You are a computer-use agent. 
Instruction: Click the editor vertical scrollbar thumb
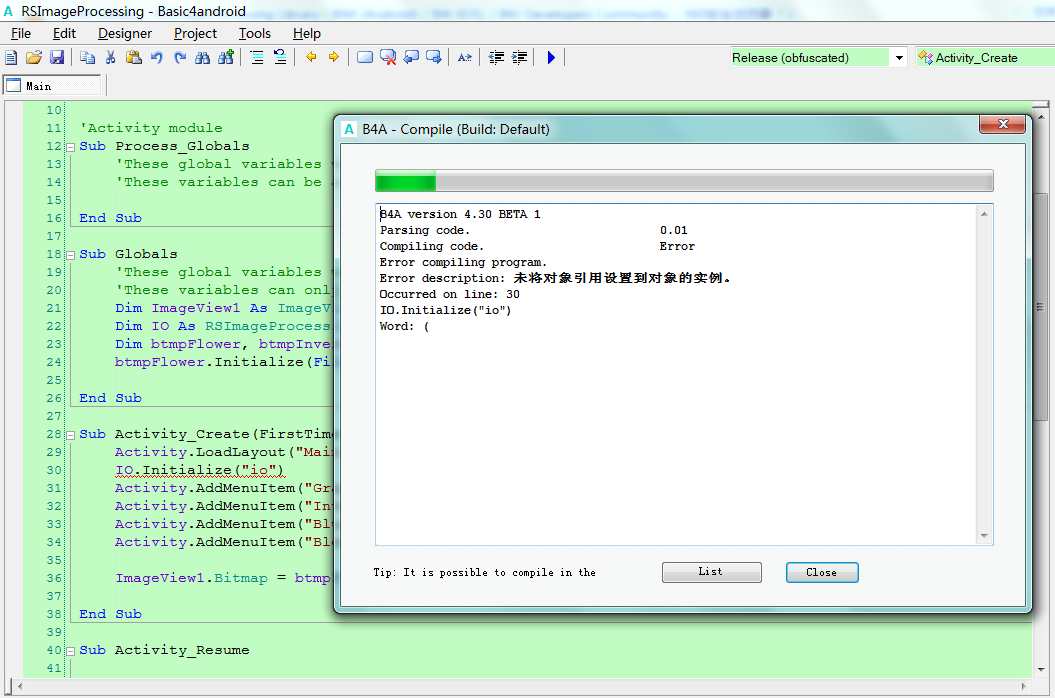click(x=1041, y=306)
